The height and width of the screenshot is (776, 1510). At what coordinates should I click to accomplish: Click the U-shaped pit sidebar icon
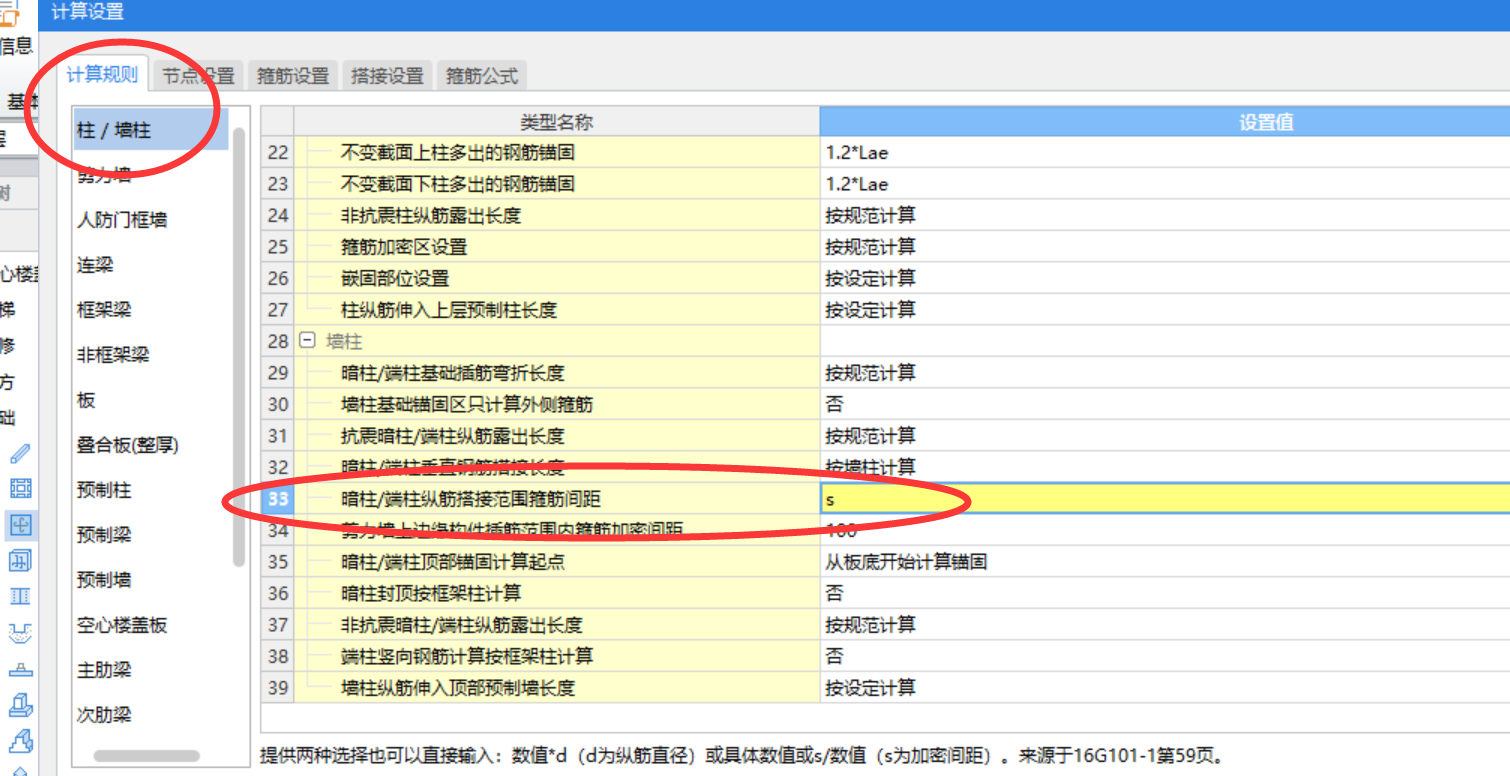point(20,632)
